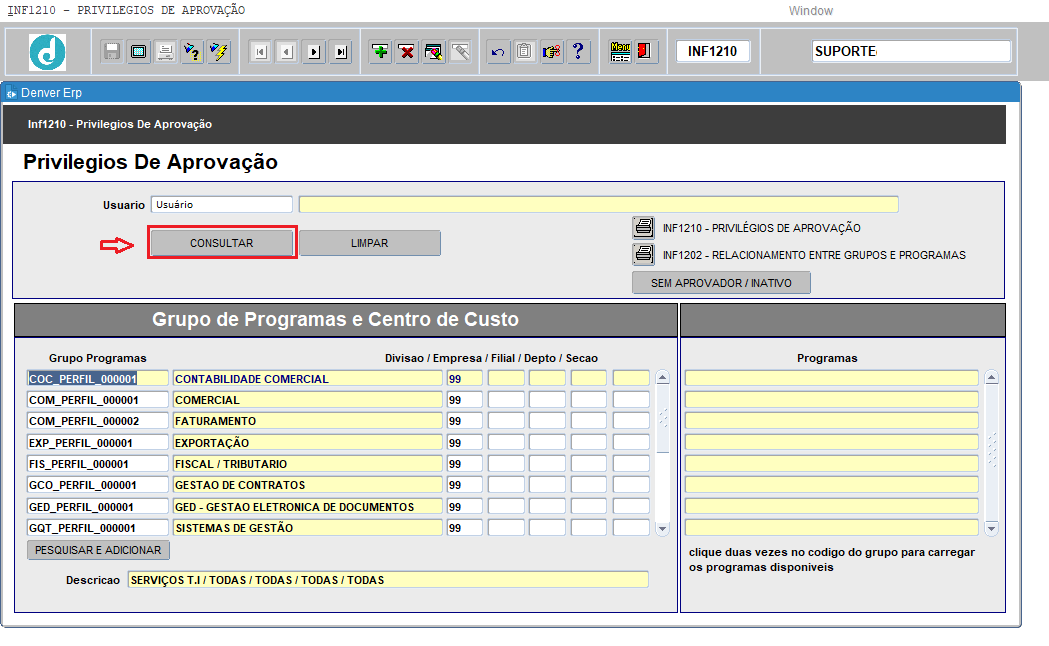The width and height of the screenshot is (1049, 646).
Task: Select EXP_PERFIL_000001 group code
Action: coord(98,443)
